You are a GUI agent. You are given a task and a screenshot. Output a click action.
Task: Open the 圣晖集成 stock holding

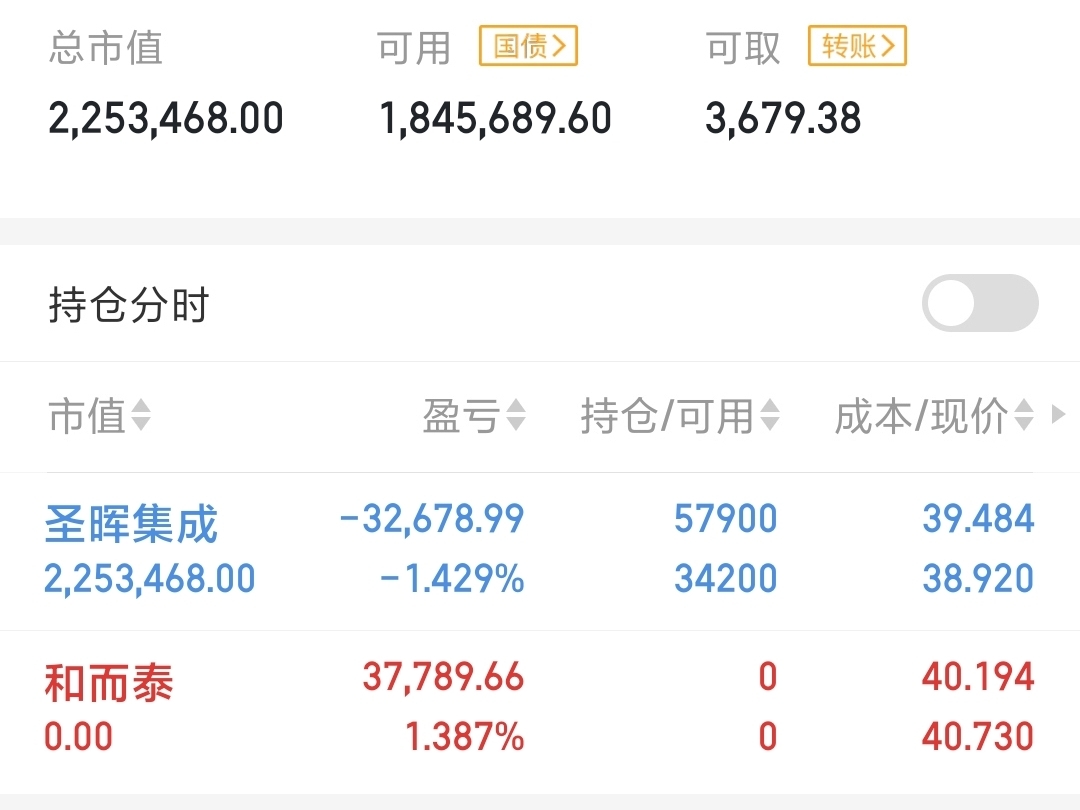pyautogui.click(x=131, y=524)
